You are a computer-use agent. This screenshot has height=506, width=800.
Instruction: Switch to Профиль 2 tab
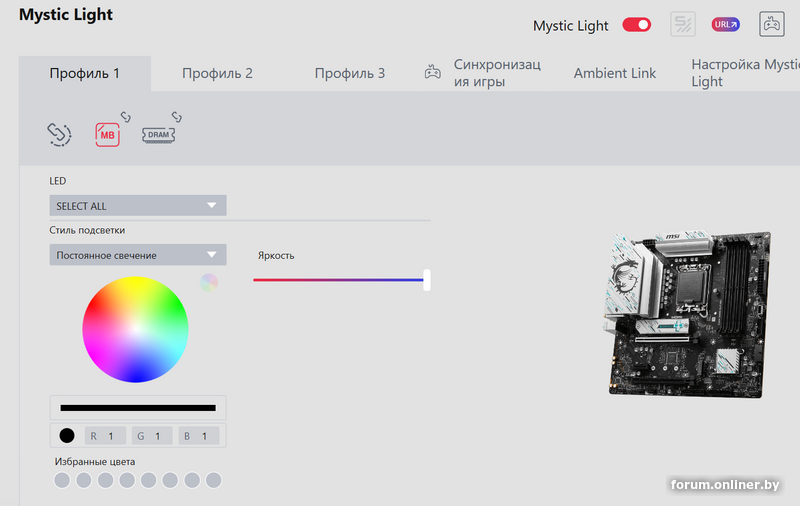click(217, 73)
